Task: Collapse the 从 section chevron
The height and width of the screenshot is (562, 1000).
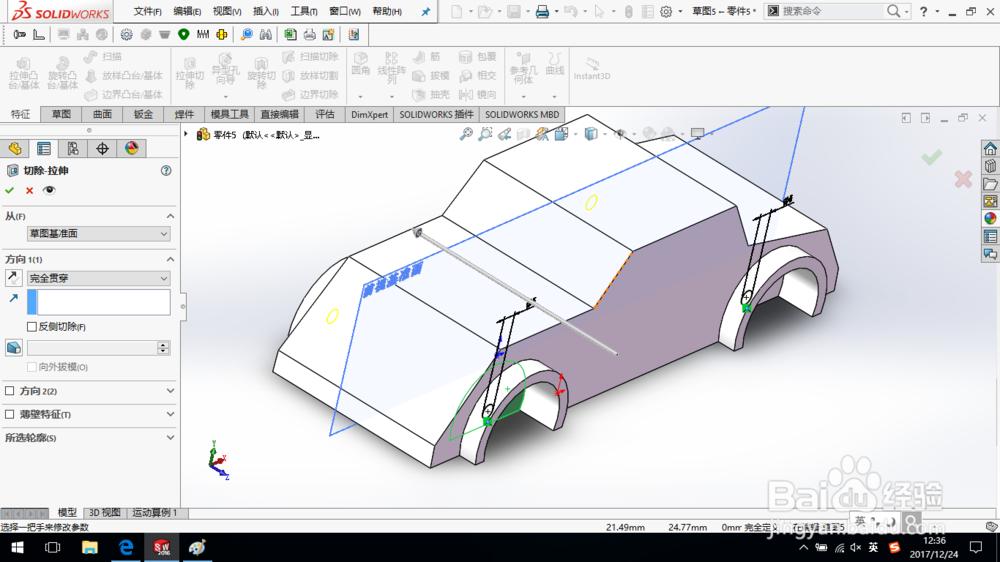Action: (170, 216)
